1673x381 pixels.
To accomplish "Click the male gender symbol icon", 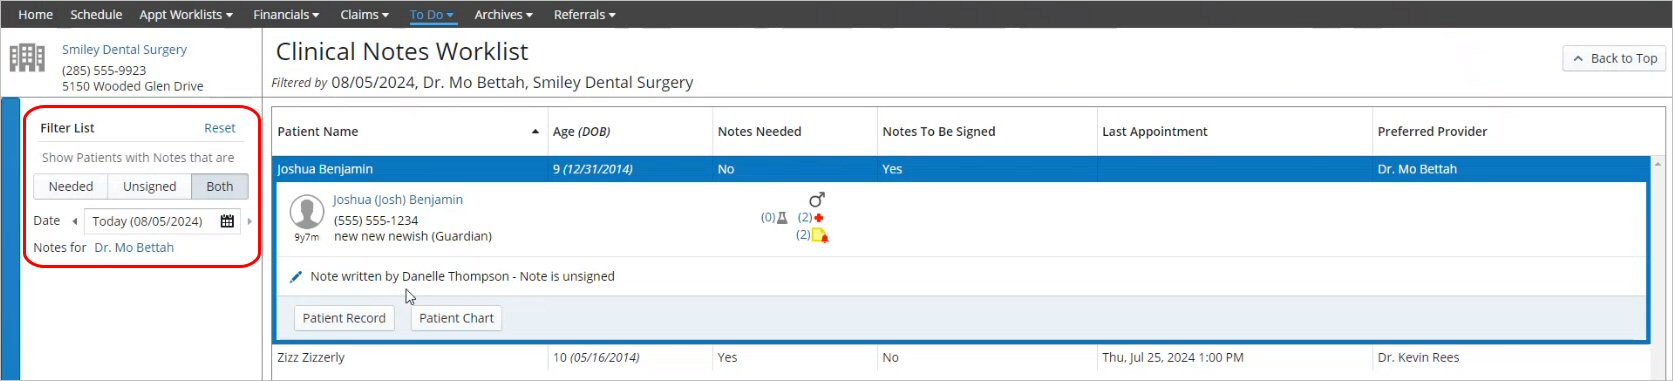I will tap(817, 200).
